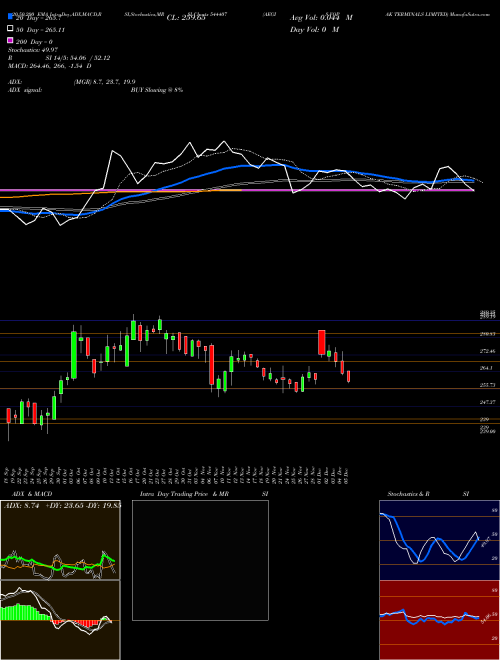Click the peak of the white line in moving-average chart

click(223, 141)
